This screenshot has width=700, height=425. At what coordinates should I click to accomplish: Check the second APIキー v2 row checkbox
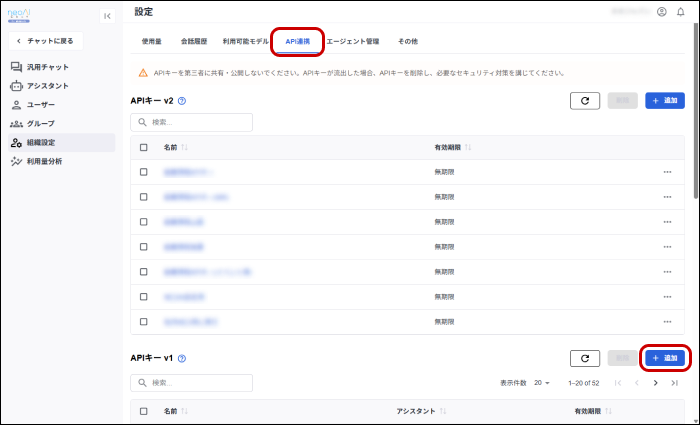coord(143,197)
